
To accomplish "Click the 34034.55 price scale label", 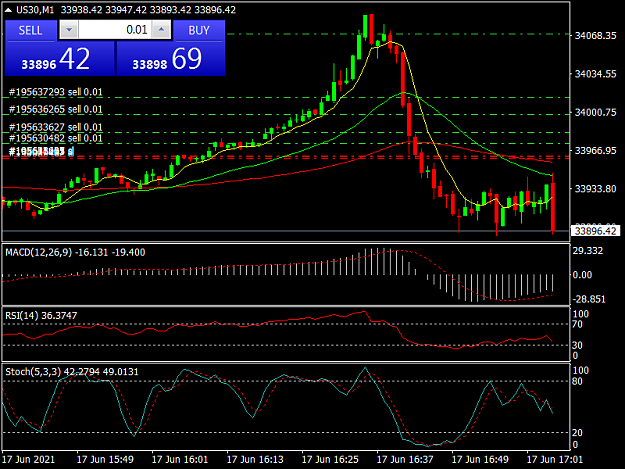I will (596, 74).
